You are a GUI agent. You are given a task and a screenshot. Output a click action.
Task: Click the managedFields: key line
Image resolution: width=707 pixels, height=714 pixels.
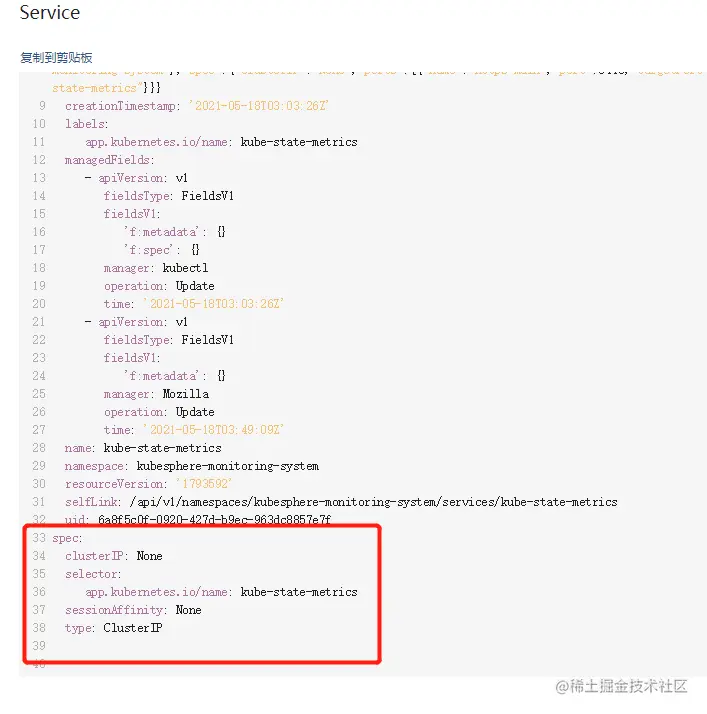point(109,160)
